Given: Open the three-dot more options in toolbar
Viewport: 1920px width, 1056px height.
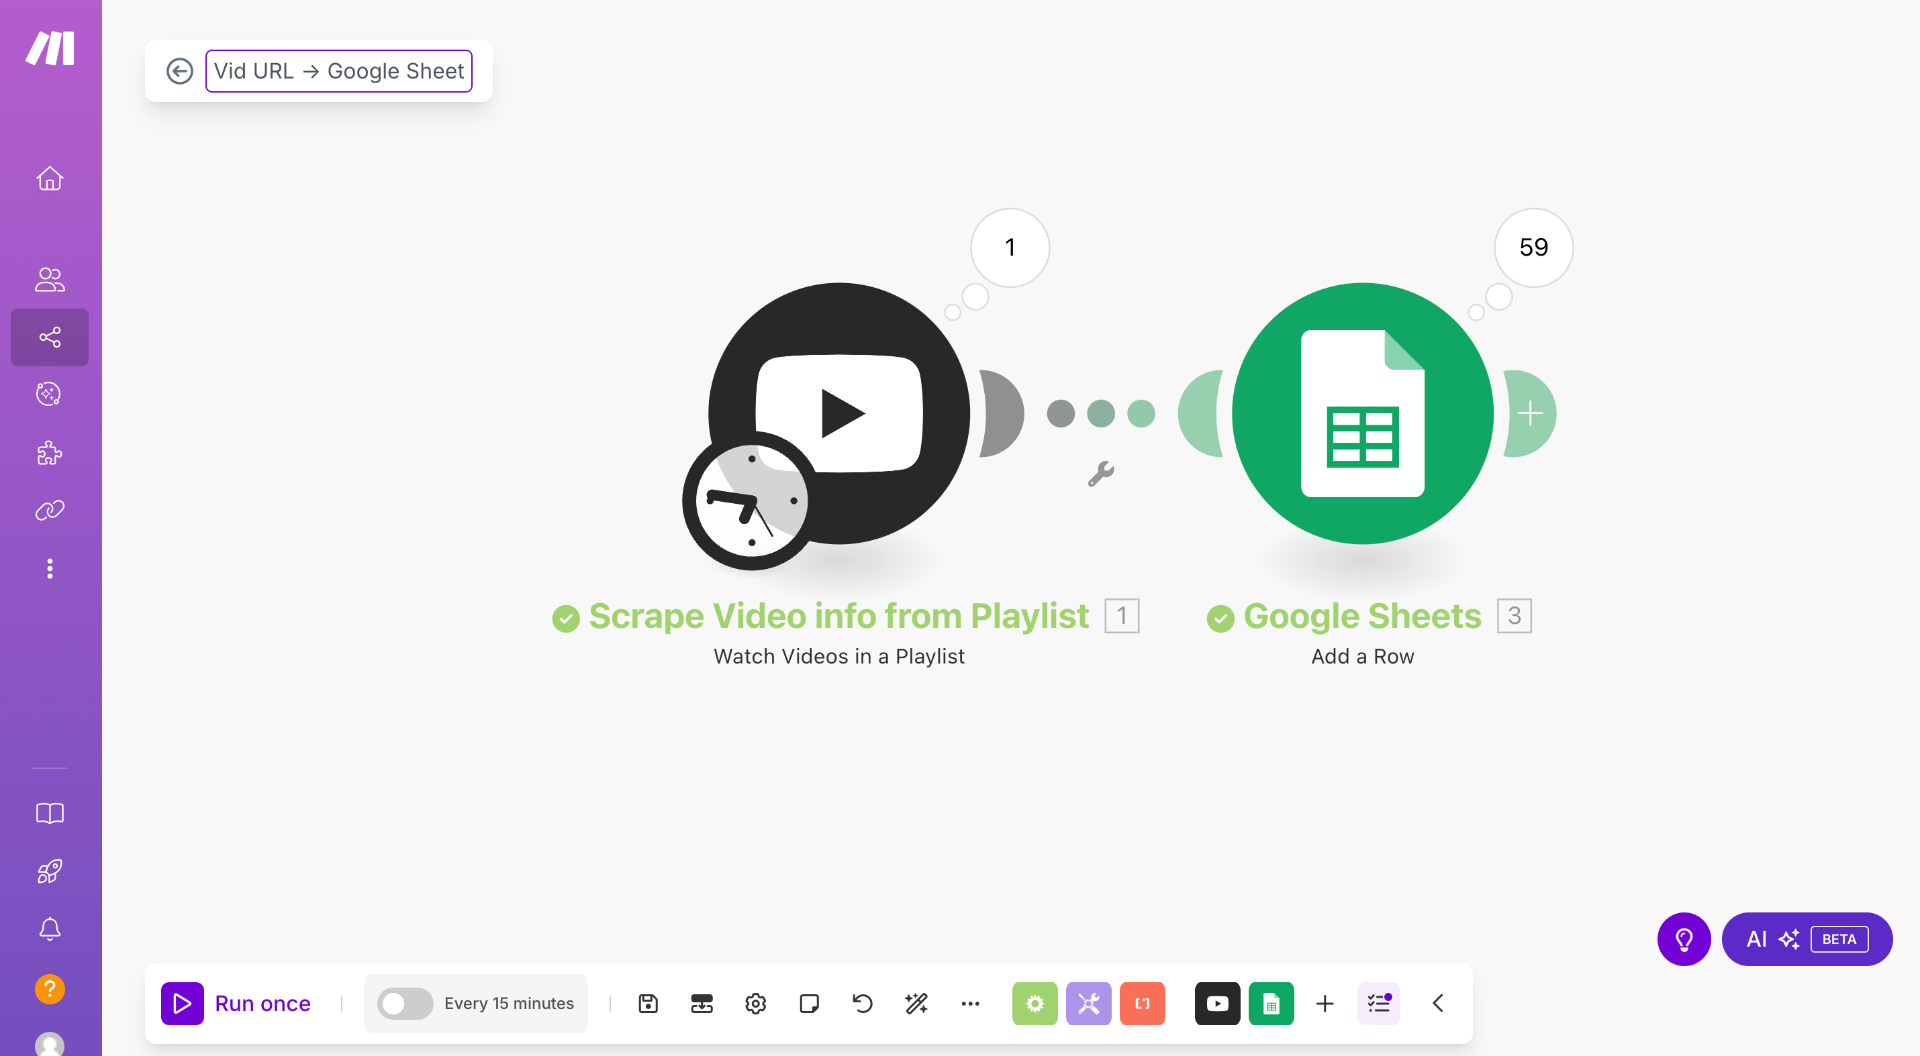Looking at the screenshot, I should 970,1003.
